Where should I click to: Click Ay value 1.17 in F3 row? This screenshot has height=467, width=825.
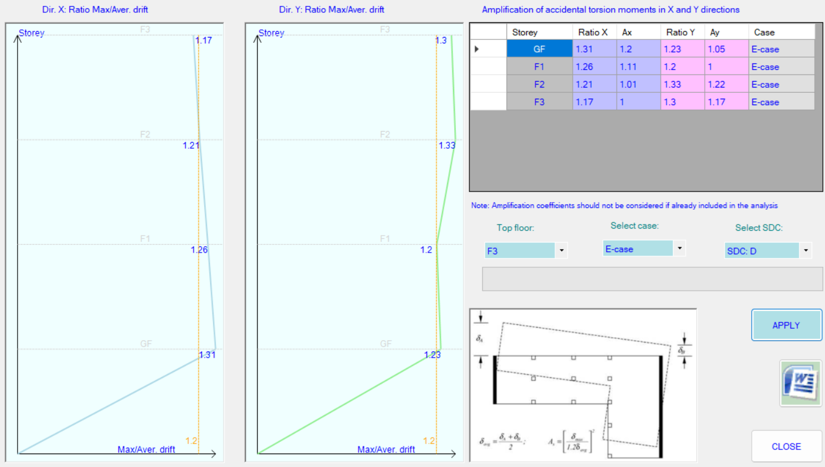point(727,102)
